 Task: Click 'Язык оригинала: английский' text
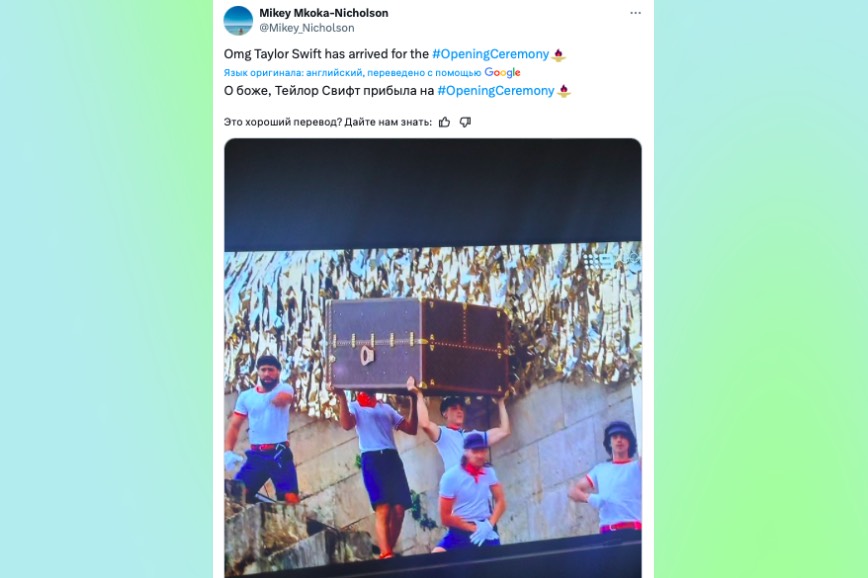click(293, 73)
